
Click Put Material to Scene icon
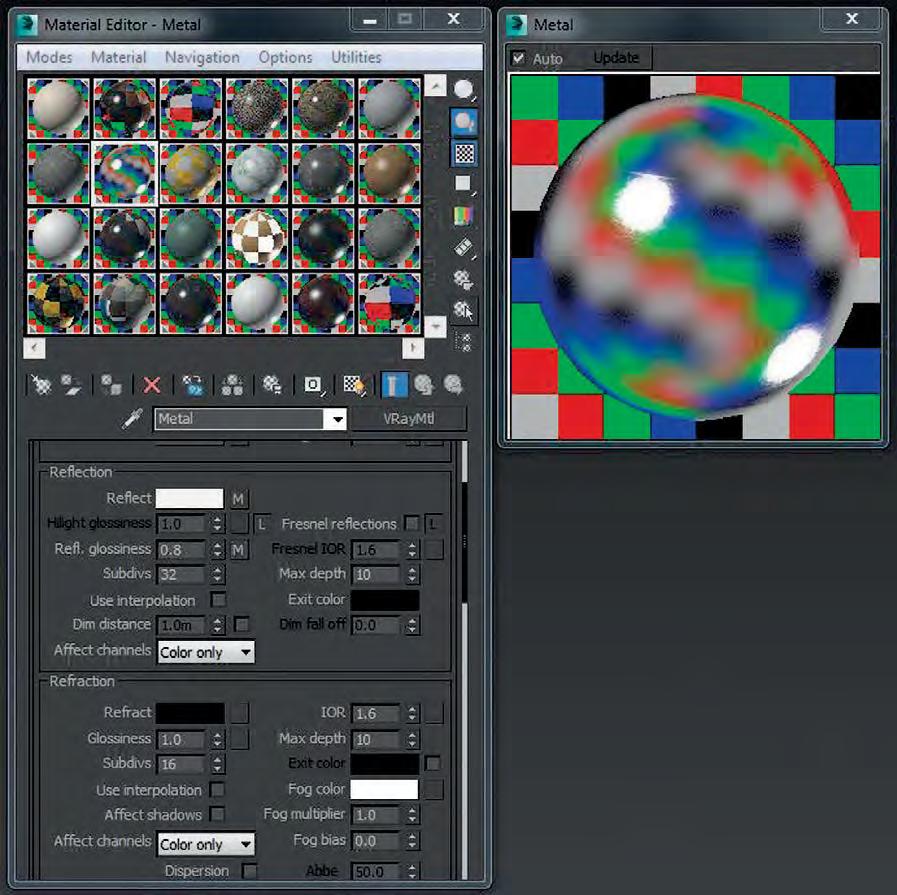(72, 385)
